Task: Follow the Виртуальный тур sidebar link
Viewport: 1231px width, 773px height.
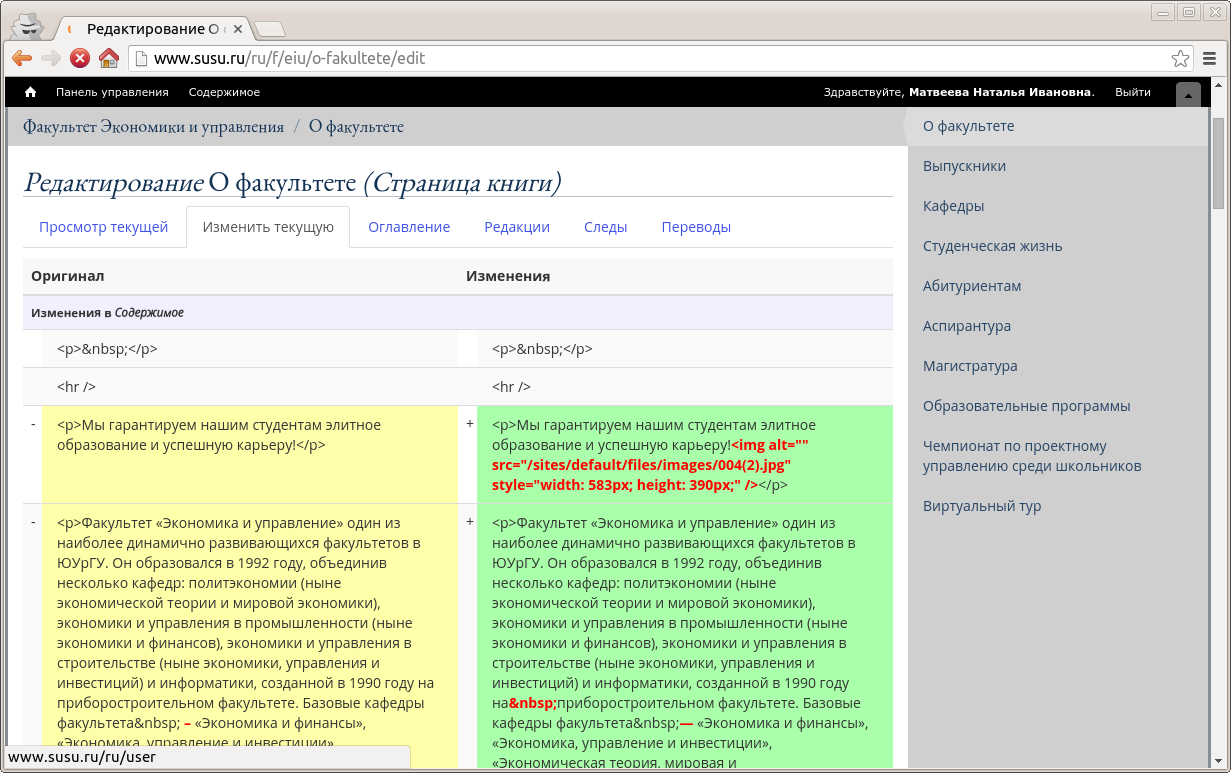Action: (x=981, y=506)
